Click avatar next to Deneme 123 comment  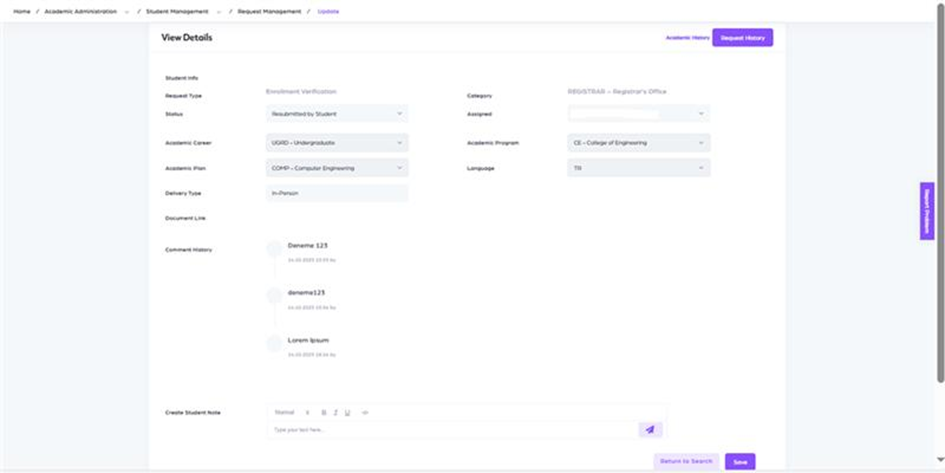pyautogui.click(x=274, y=249)
